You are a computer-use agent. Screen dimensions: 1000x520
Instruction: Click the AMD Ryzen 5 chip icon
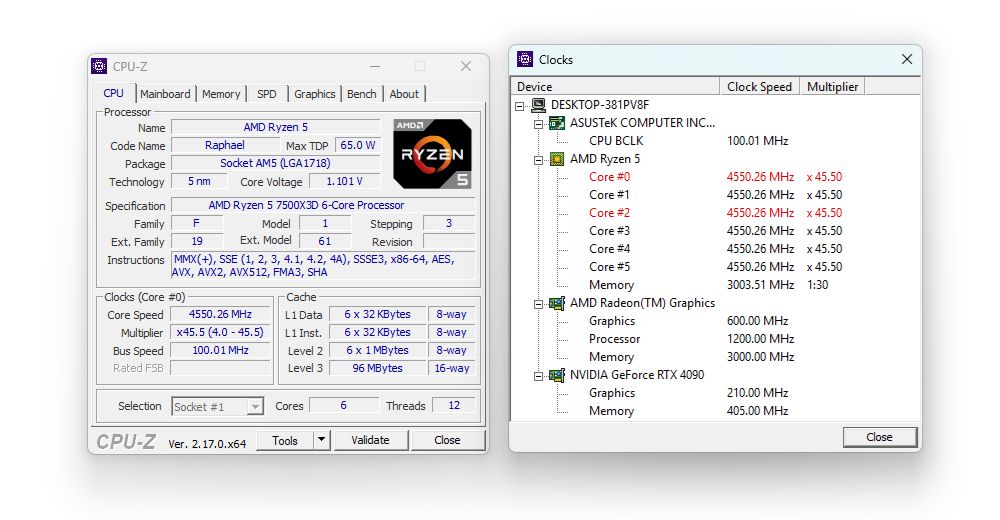click(557, 159)
